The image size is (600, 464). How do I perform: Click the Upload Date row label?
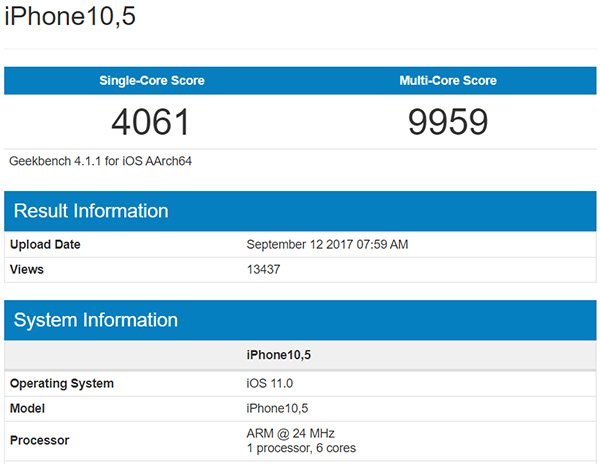(45, 244)
